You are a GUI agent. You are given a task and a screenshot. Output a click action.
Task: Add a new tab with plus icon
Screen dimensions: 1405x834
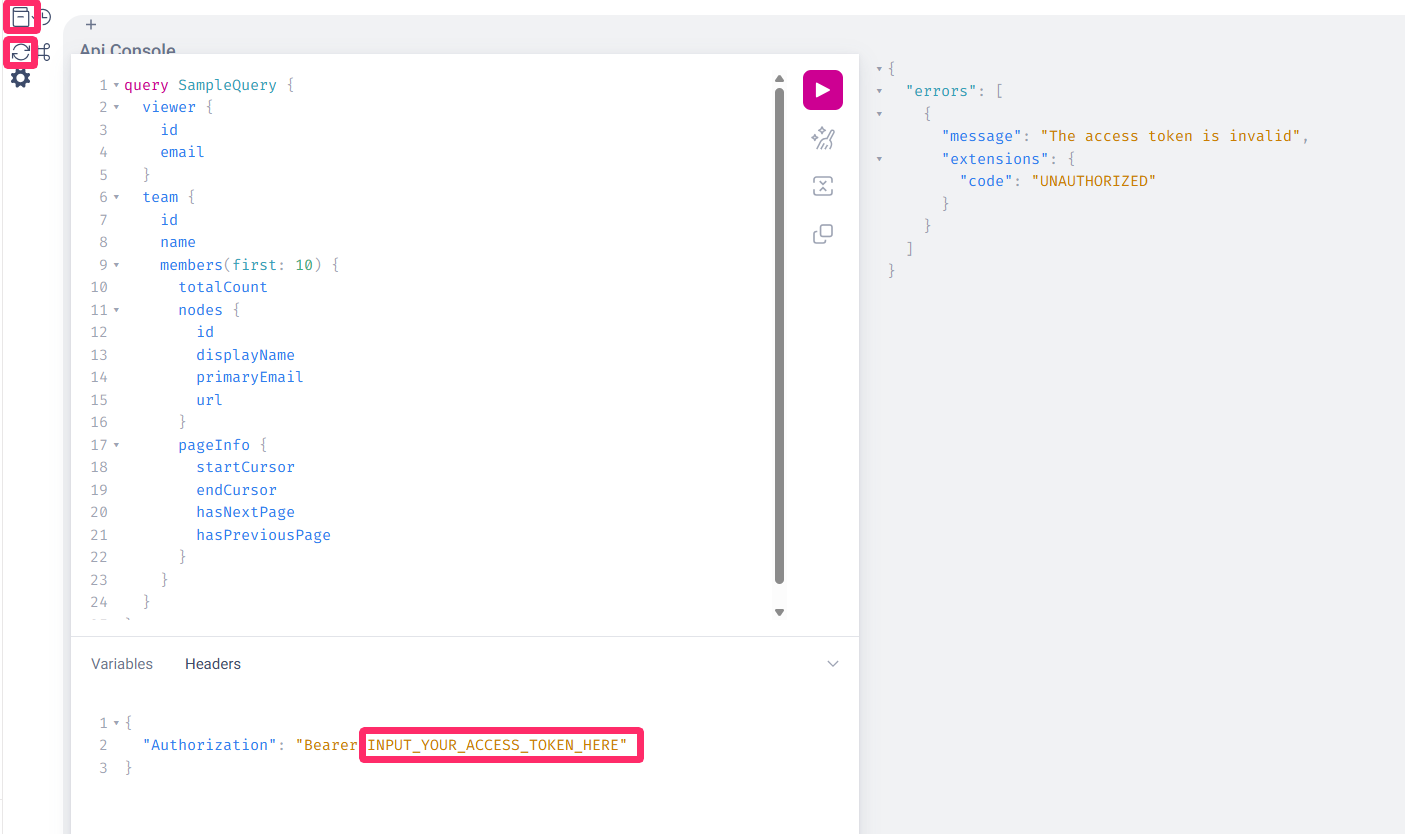point(91,24)
